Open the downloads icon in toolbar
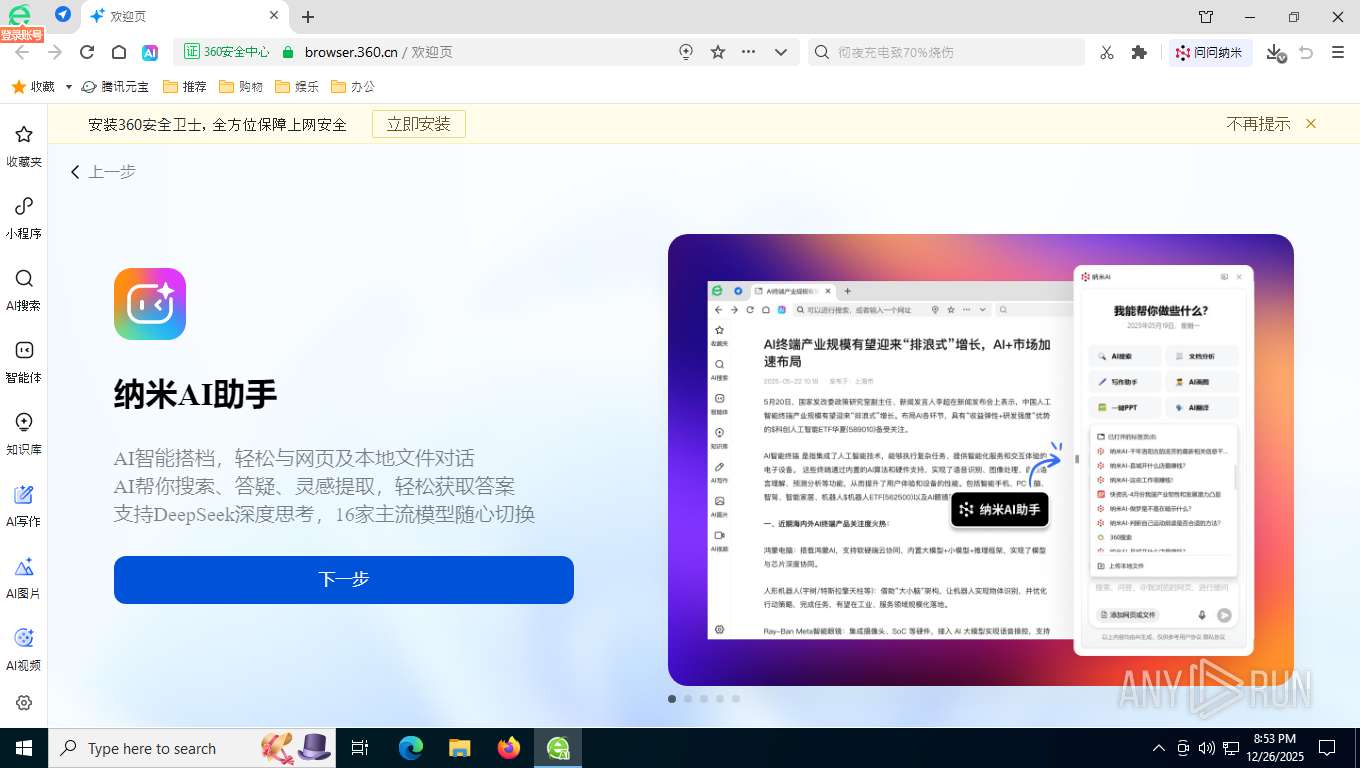 click(1274, 52)
